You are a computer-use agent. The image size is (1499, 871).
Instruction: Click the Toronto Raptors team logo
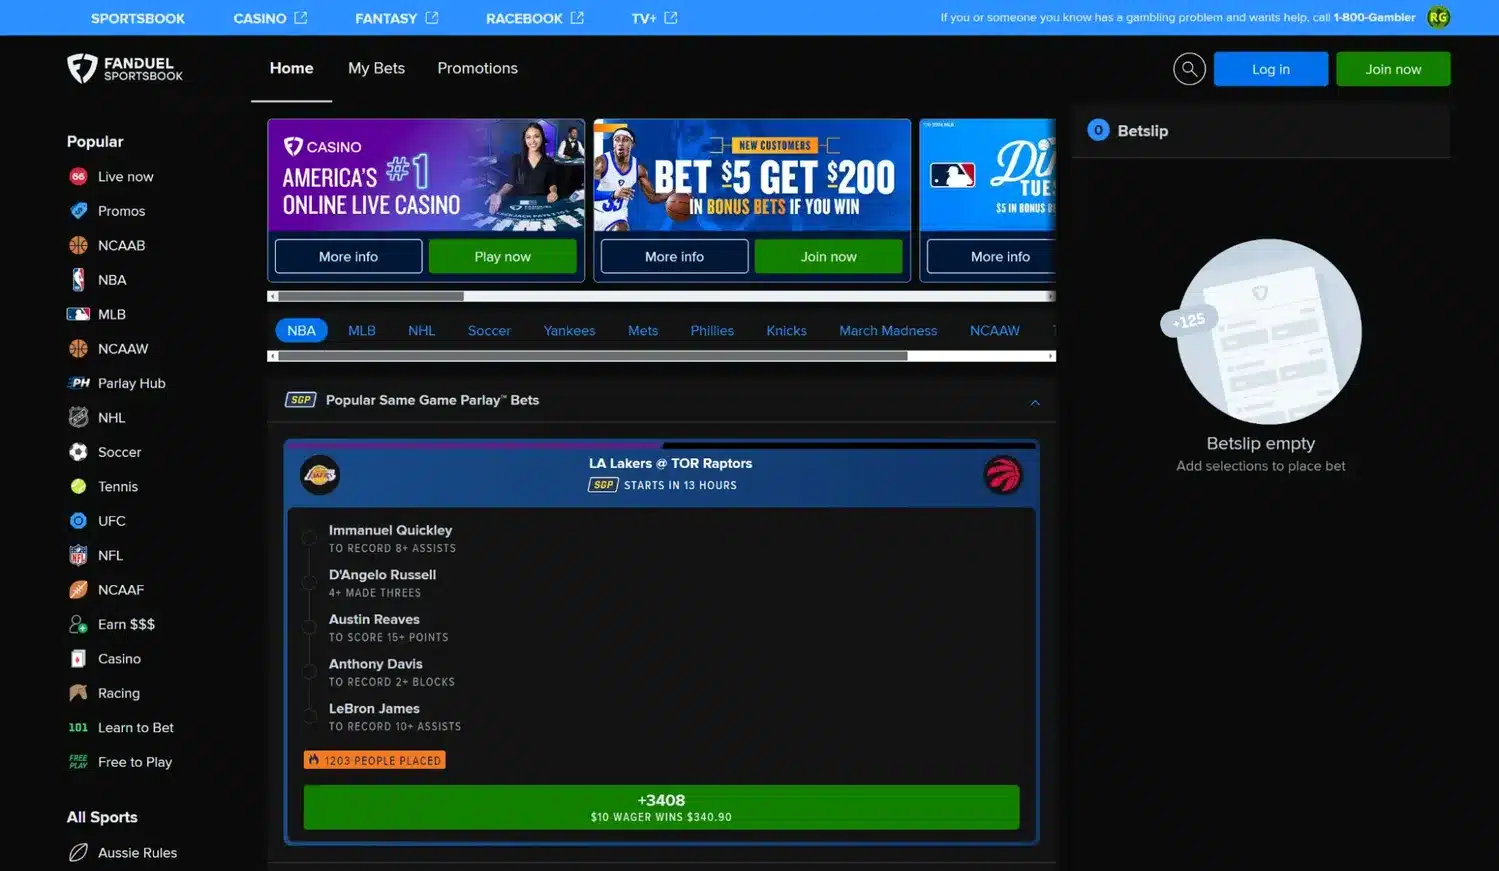click(1003, 475)
